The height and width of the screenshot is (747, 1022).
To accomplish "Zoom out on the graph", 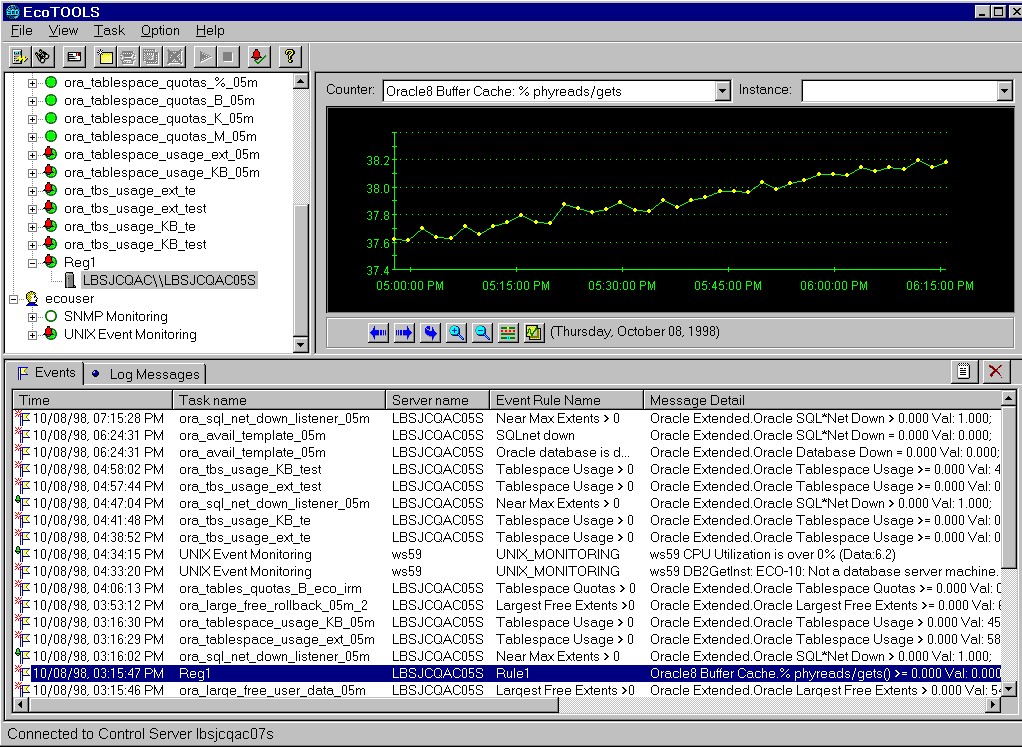I will (482, 333).
